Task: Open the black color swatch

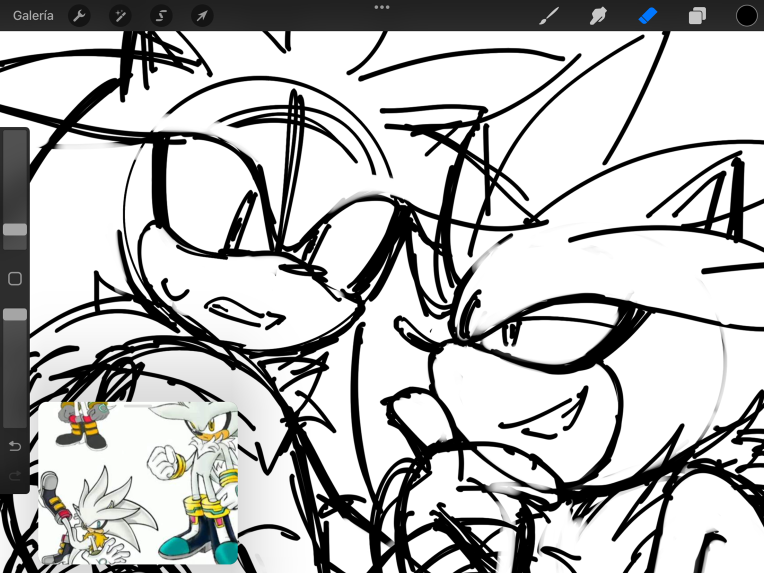Action: (x=746, y=16)
